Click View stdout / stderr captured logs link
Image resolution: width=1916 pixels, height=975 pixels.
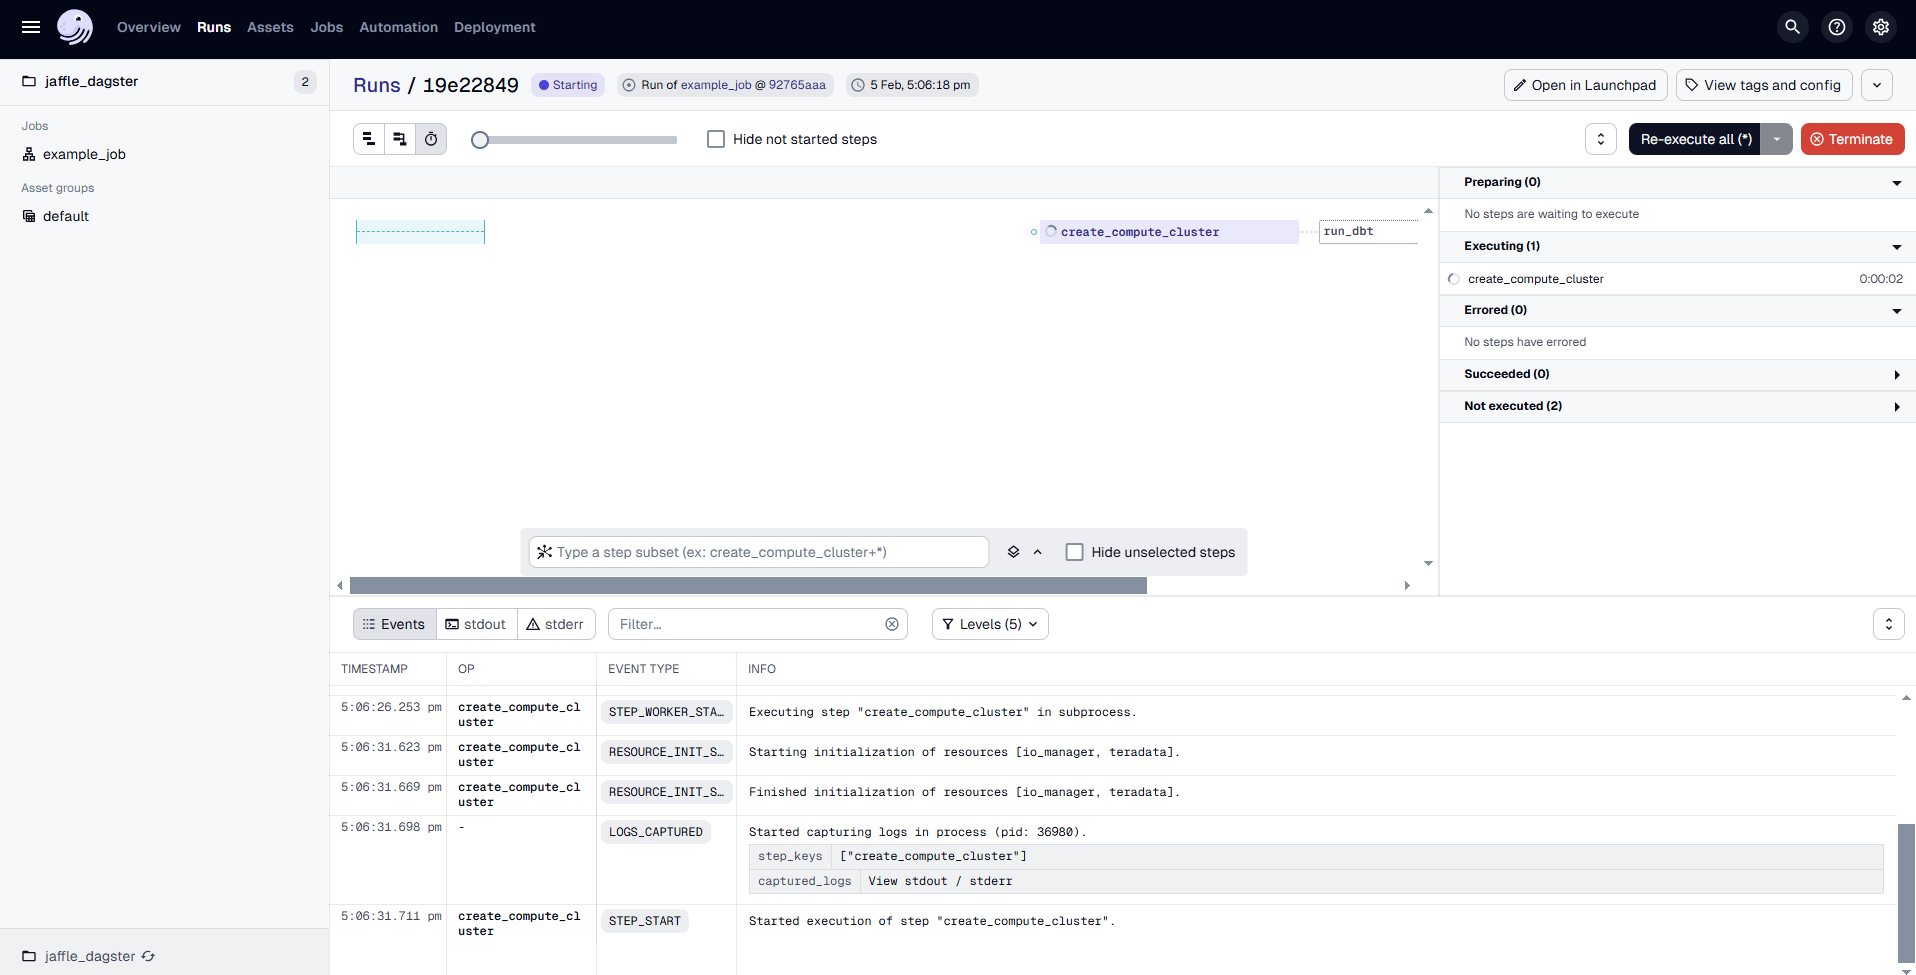point(940,881)
